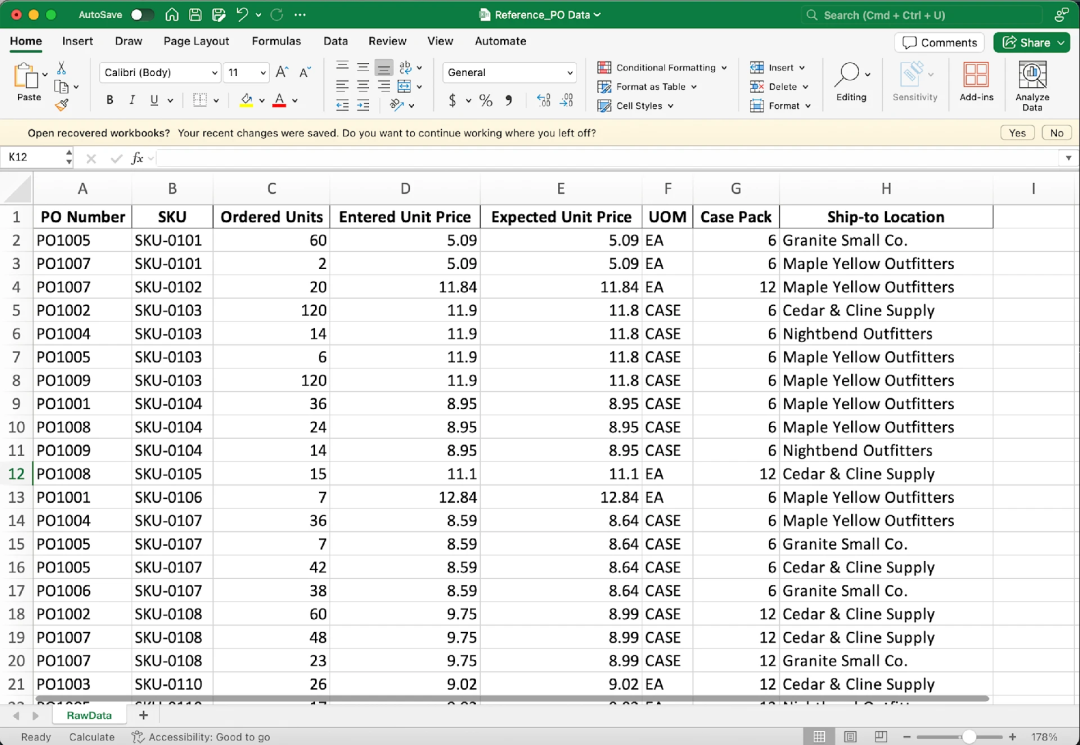This screenshot has width=1080, height=745.
Task: Apply percent style to selected cell
Action: click(486, 100)
